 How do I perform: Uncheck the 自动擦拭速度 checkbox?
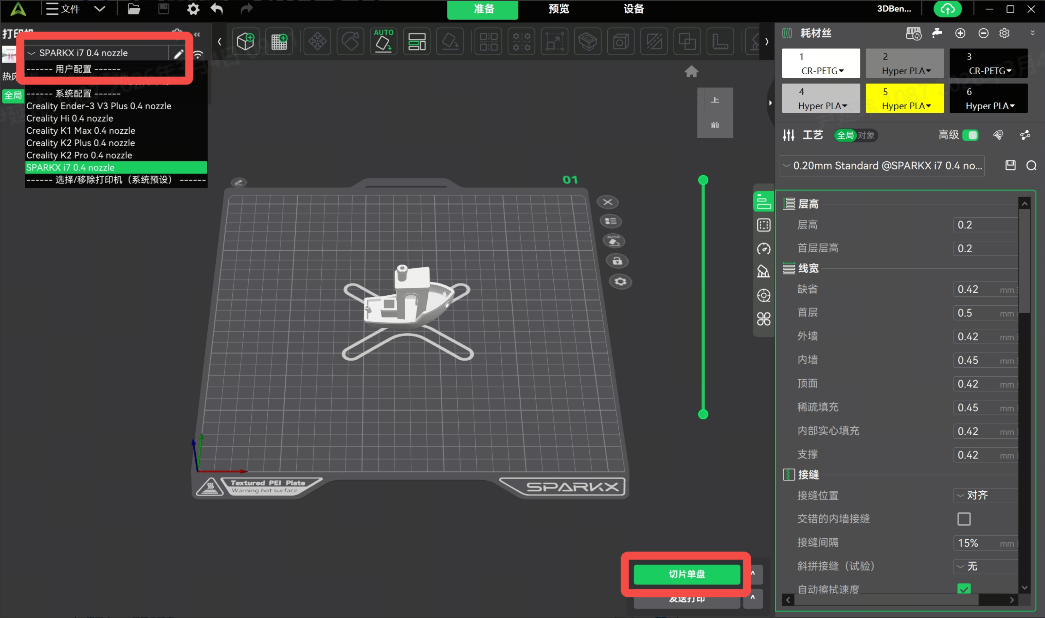pyautogui.click(x=964, y=589)
